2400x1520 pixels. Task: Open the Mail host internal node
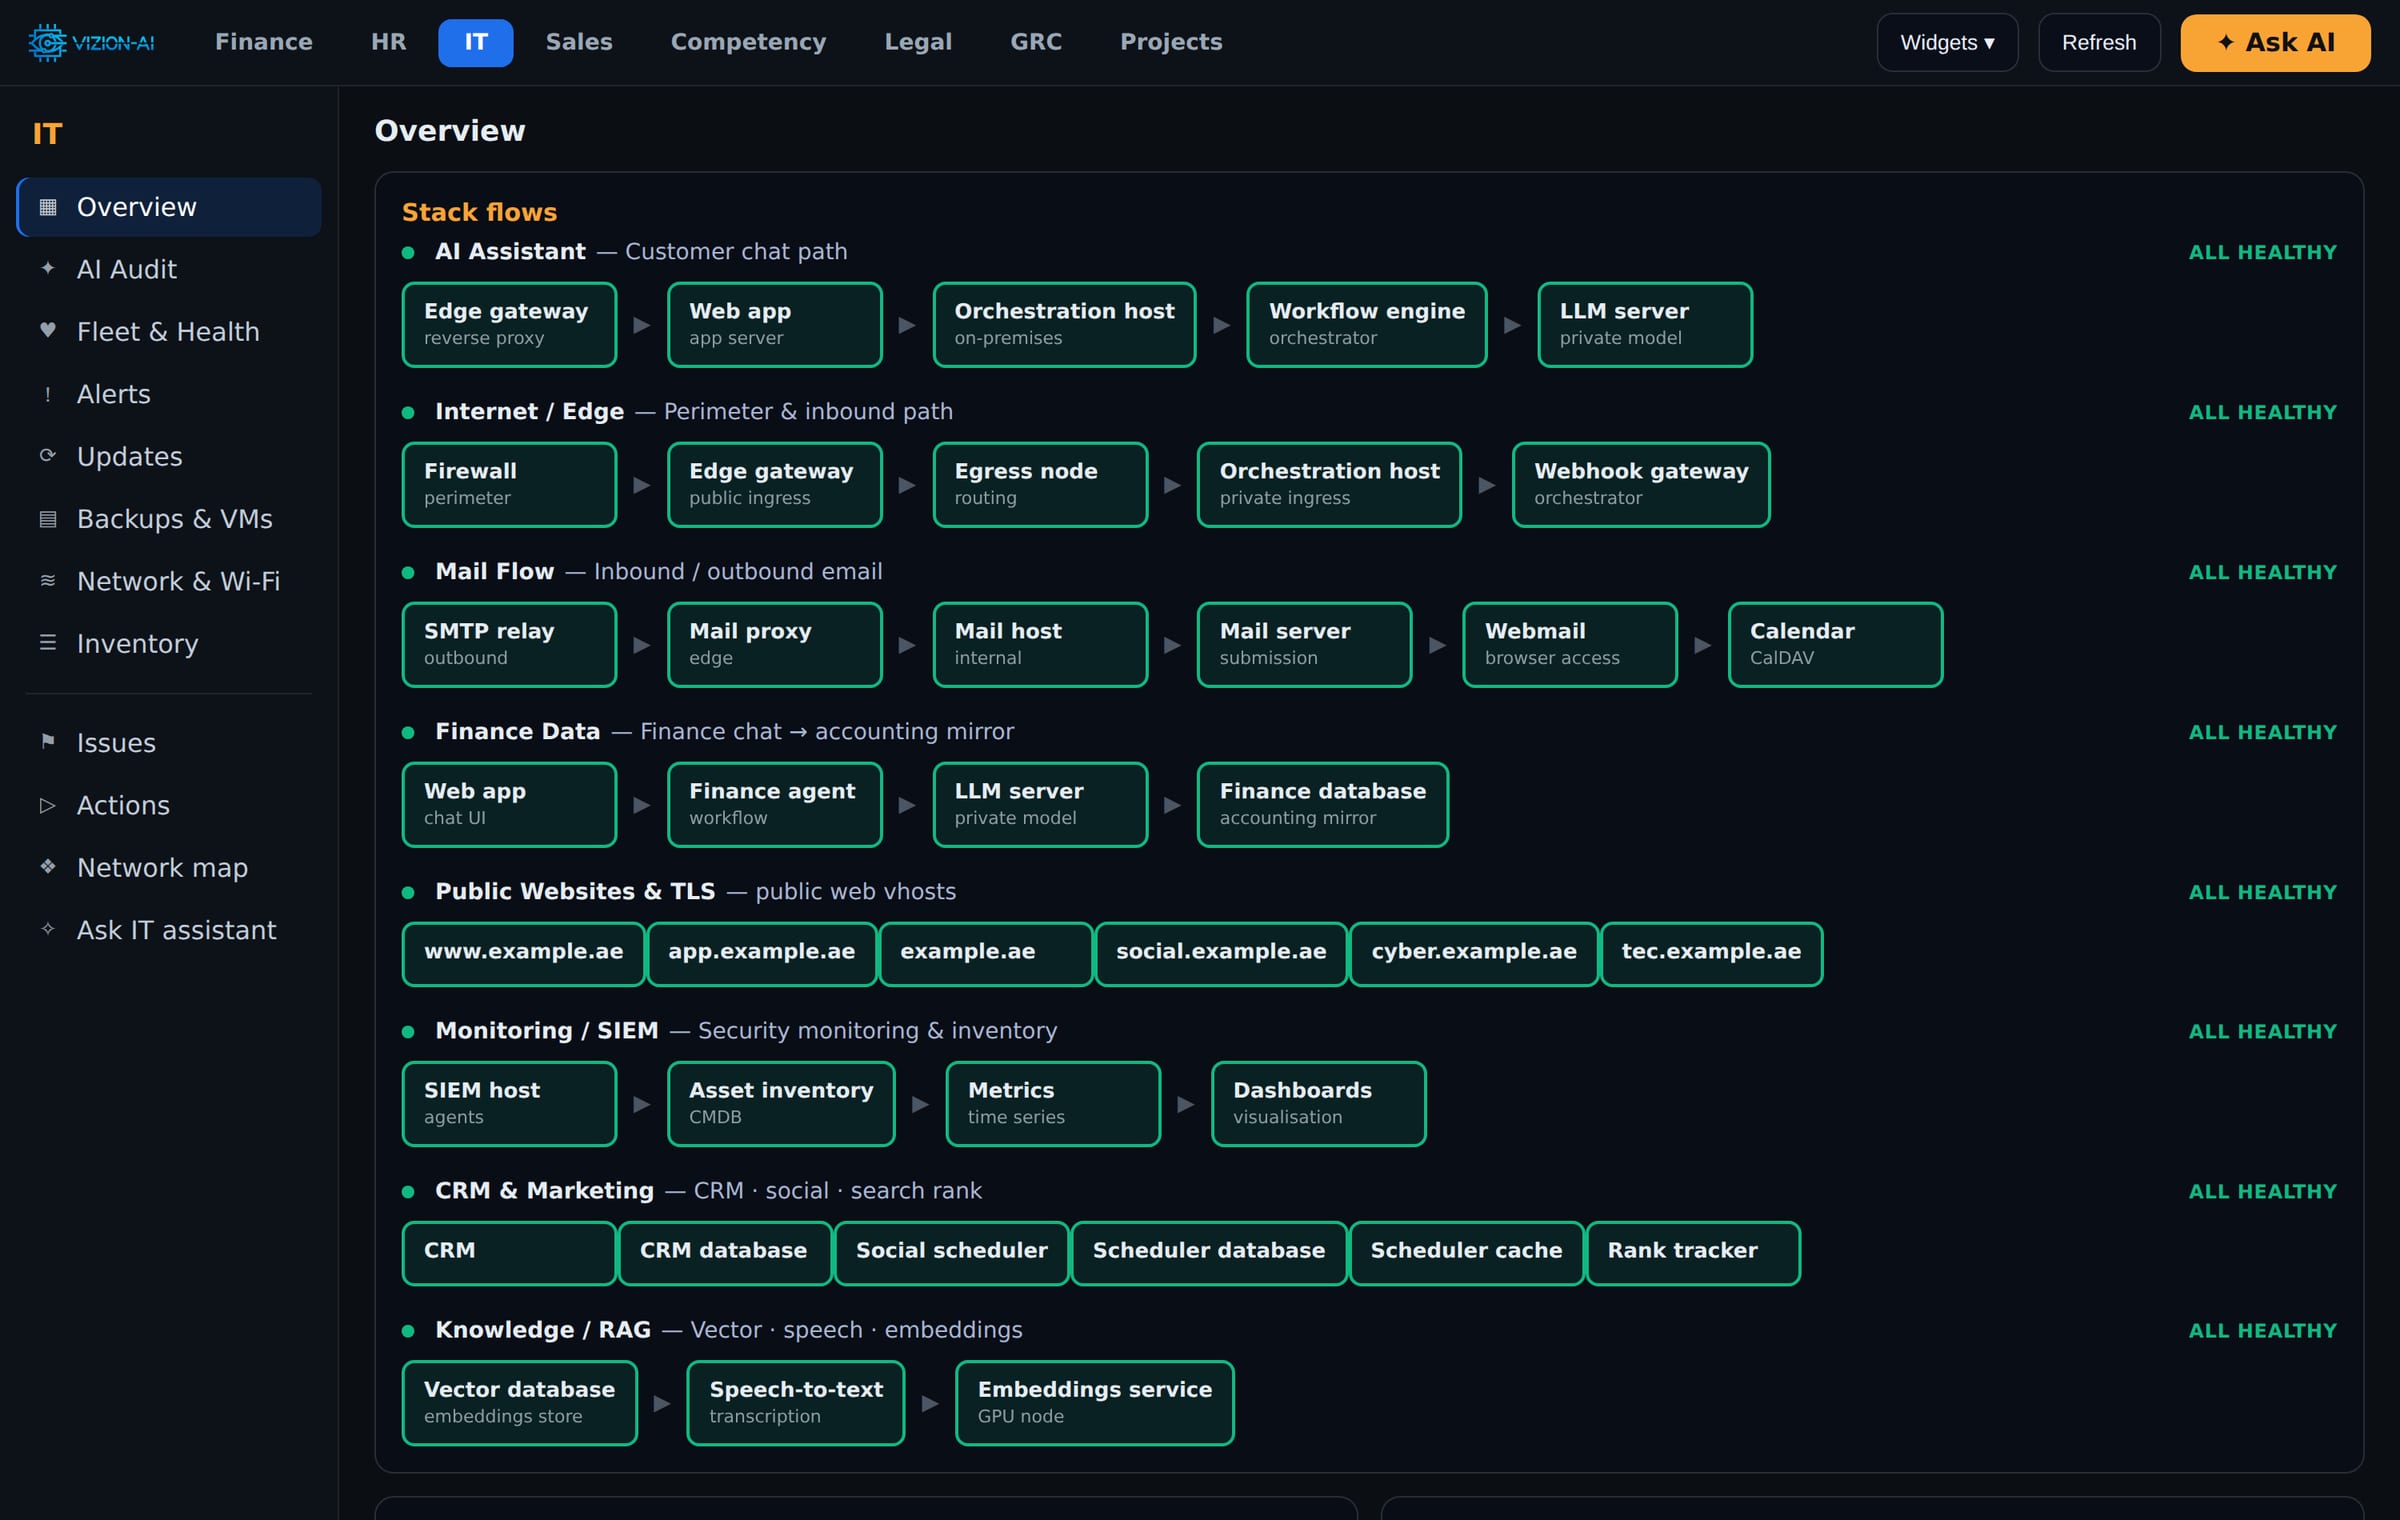(1040, 644)
